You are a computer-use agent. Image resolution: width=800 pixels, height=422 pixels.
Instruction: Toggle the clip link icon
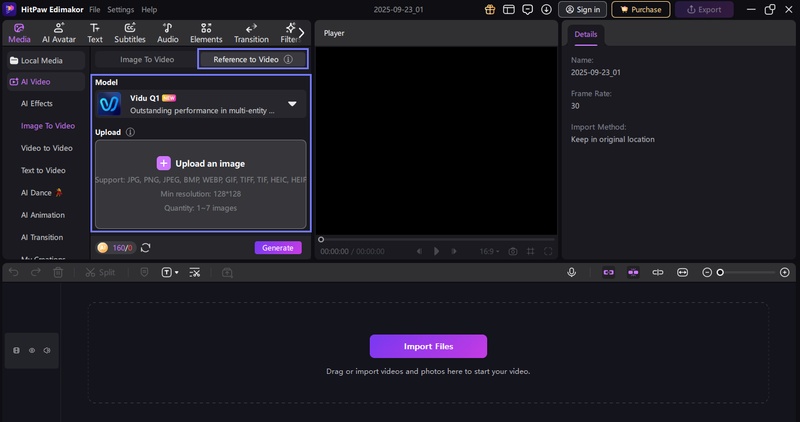(x=658, y=272)
